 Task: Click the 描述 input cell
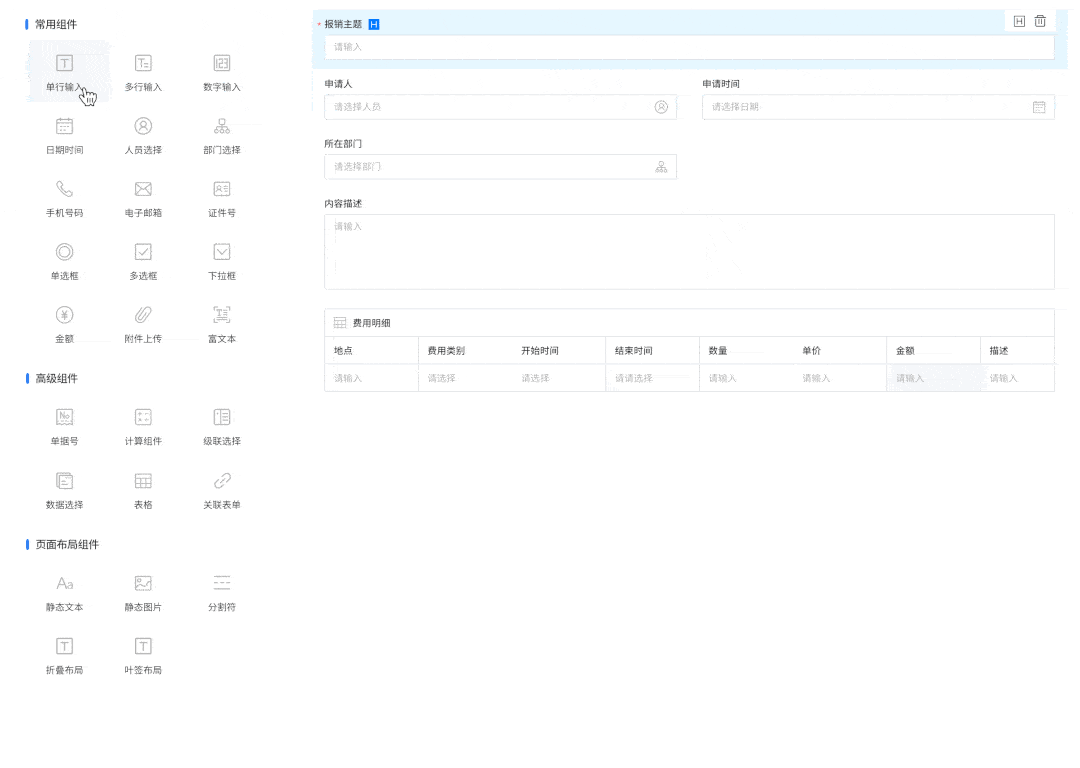[x=1017, y=378]
